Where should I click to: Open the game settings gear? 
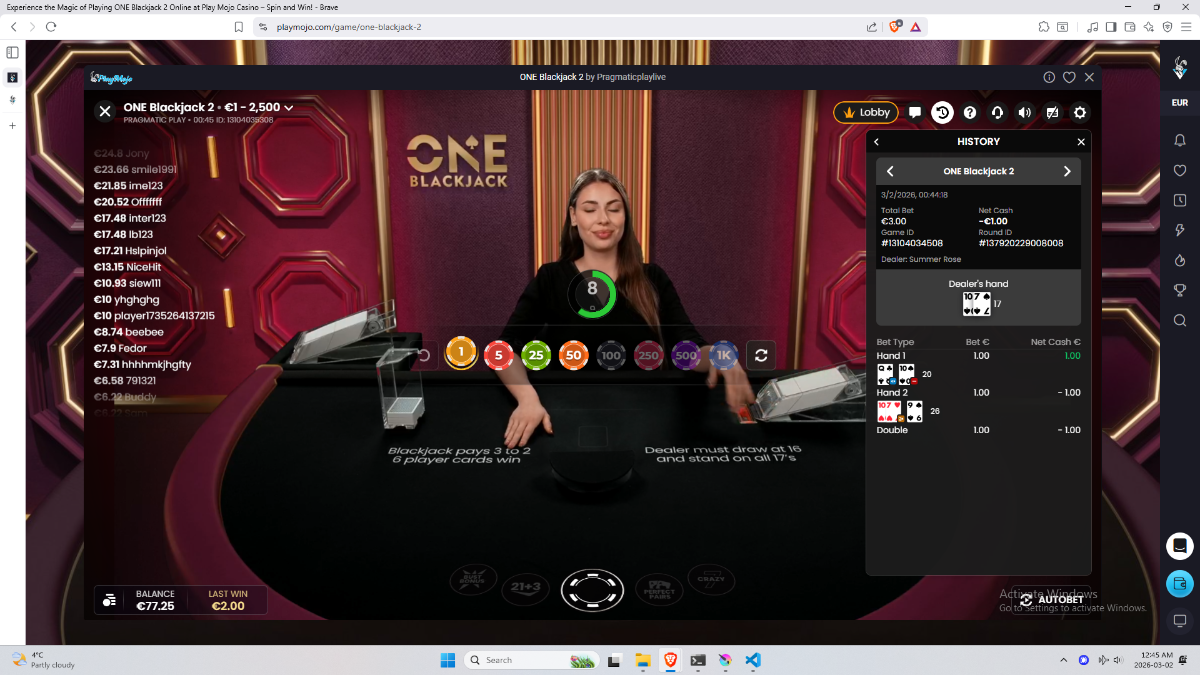pos(1080,113)
